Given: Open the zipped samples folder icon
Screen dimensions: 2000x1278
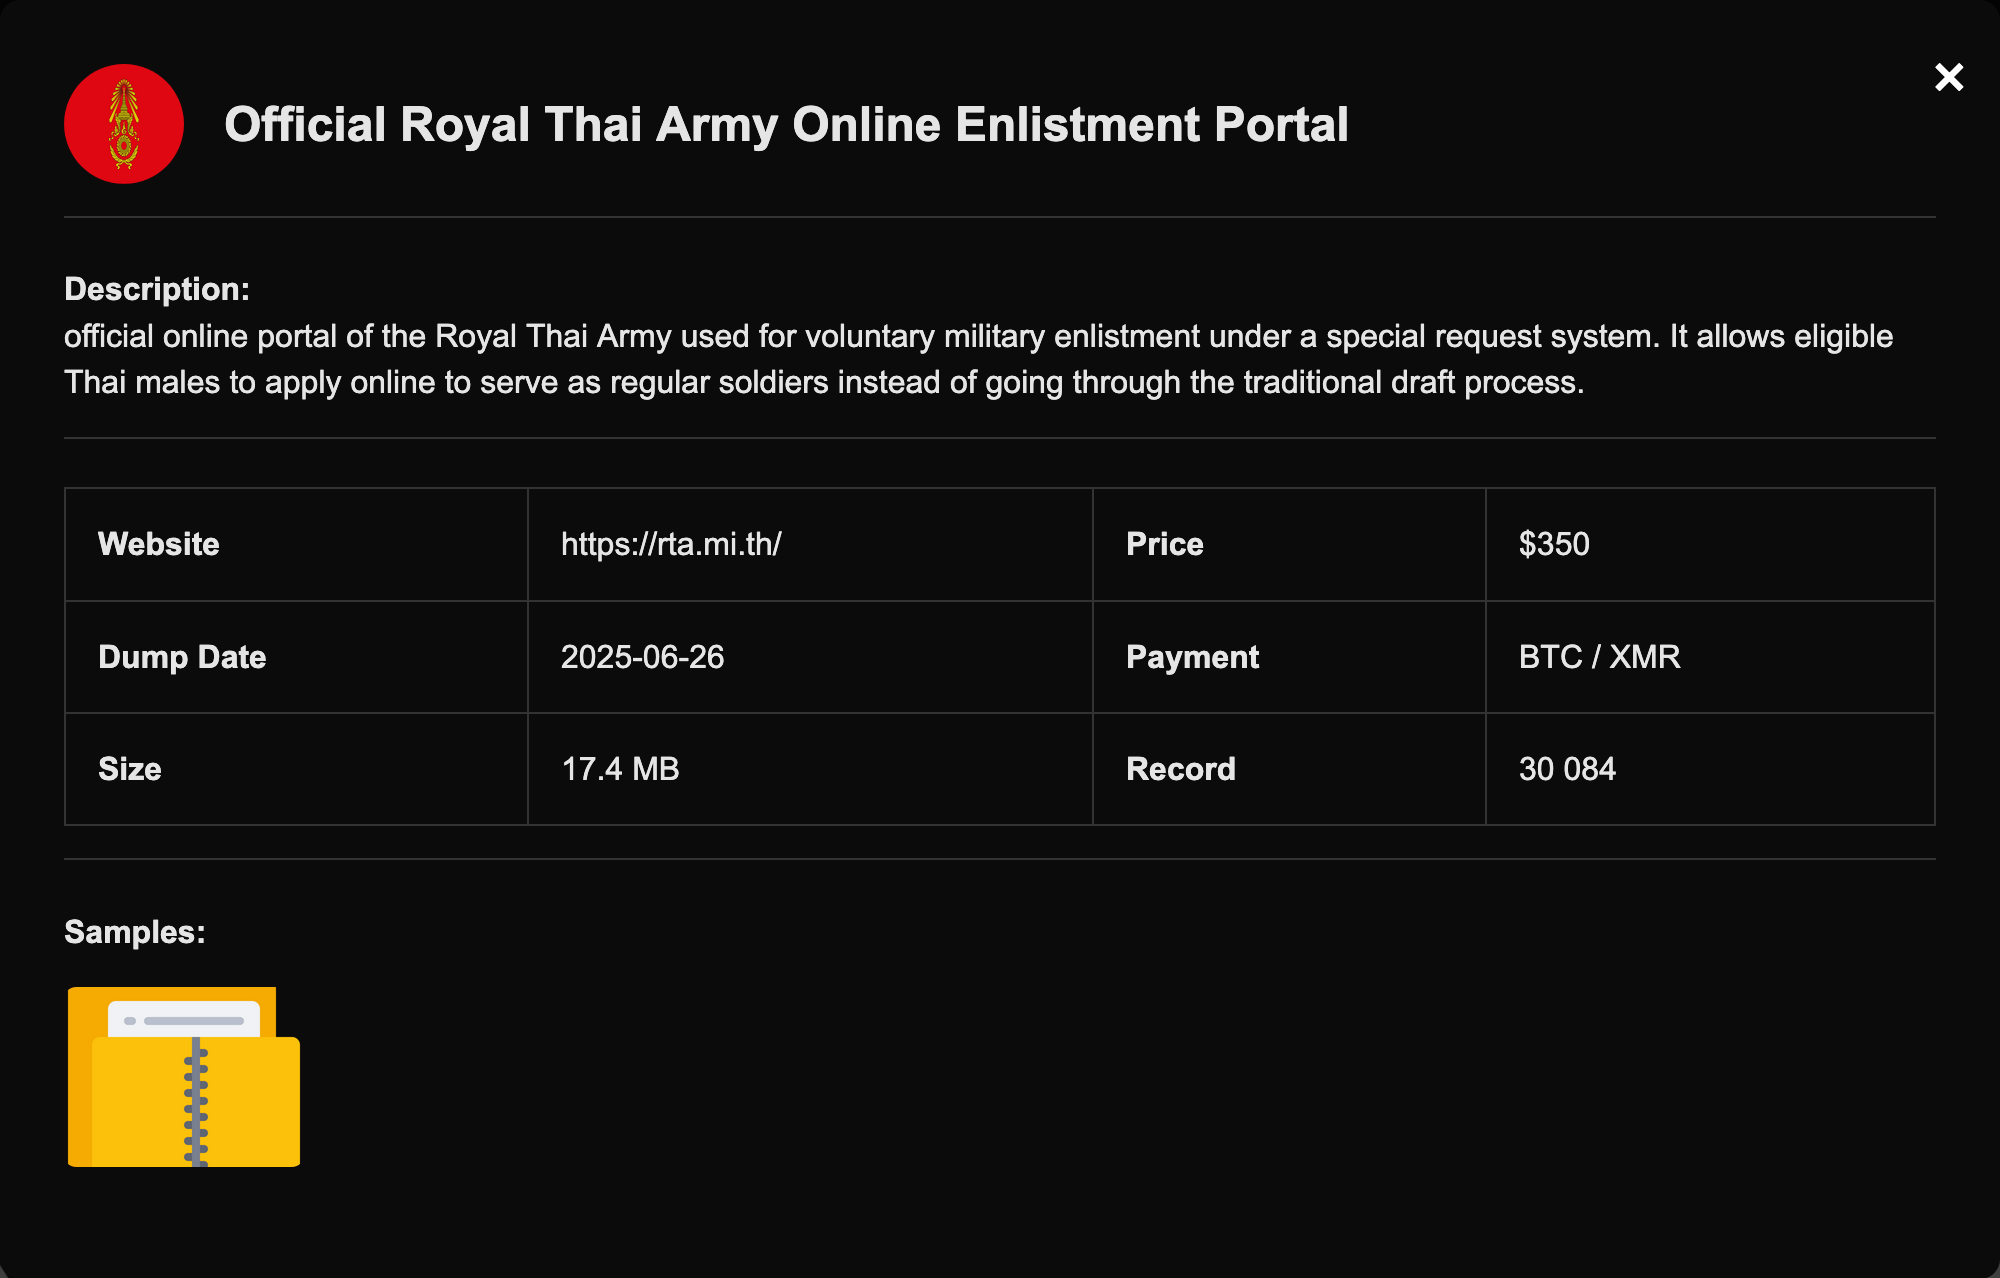Looking at the screenshot, I should [184, 1077].
